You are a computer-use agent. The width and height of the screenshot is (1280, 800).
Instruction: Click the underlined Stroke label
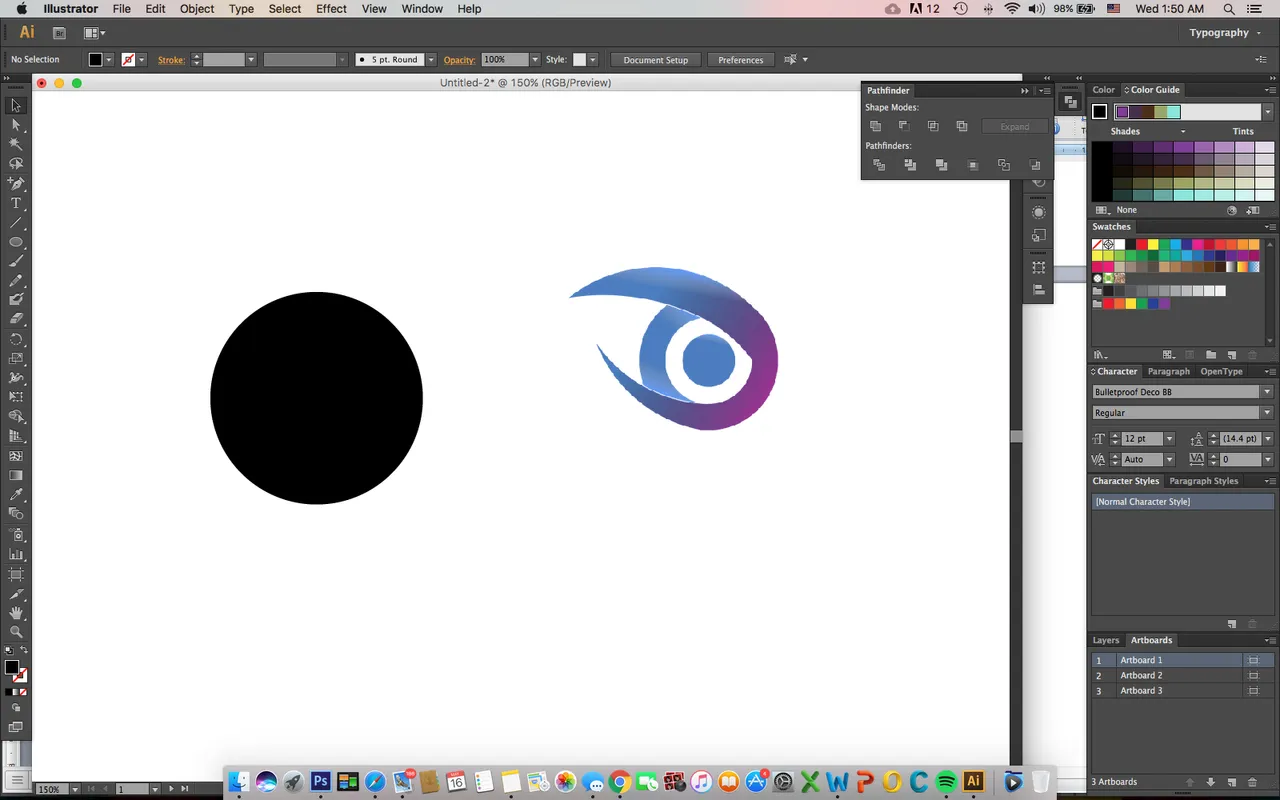click(x=171, y=60)
